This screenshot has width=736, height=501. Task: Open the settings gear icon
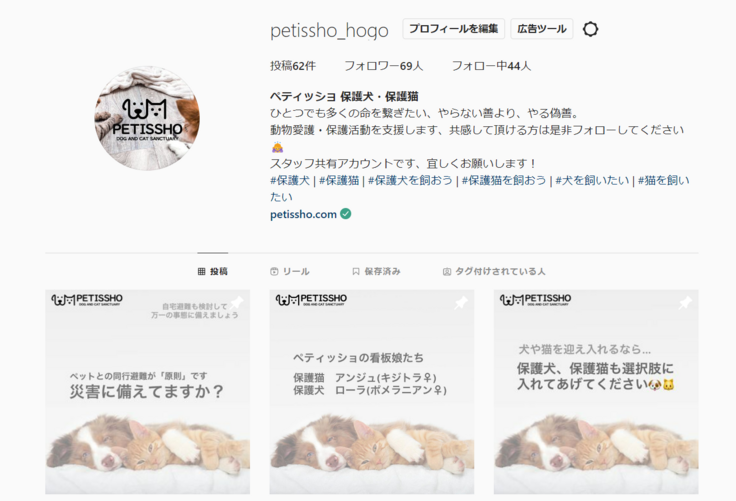(590, 29)
